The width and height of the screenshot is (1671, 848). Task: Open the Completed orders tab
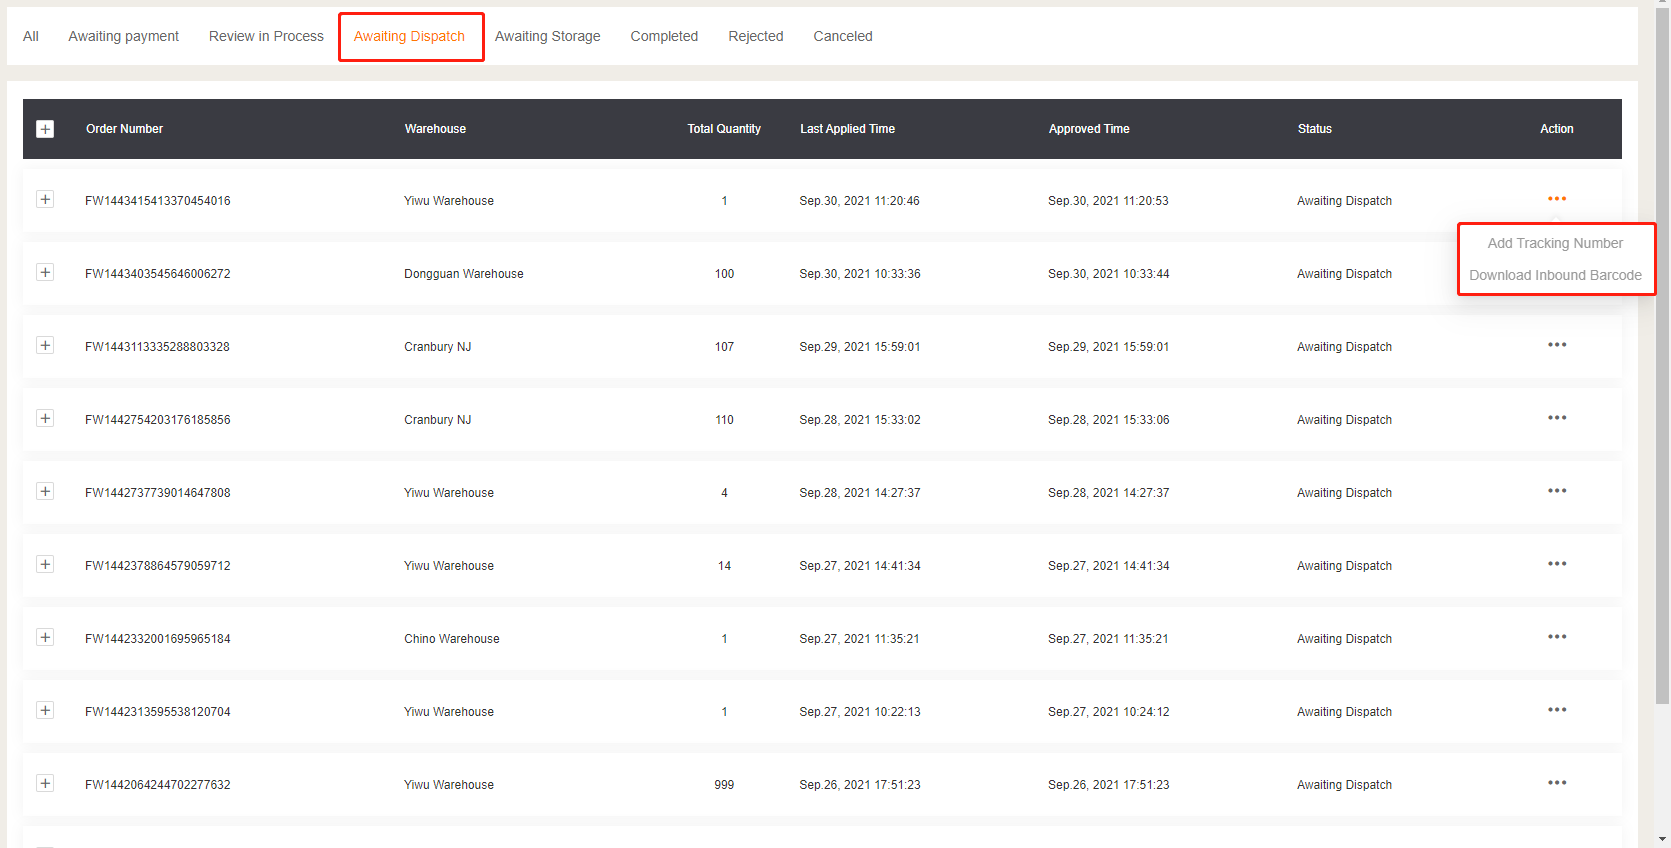click(664, 36)
